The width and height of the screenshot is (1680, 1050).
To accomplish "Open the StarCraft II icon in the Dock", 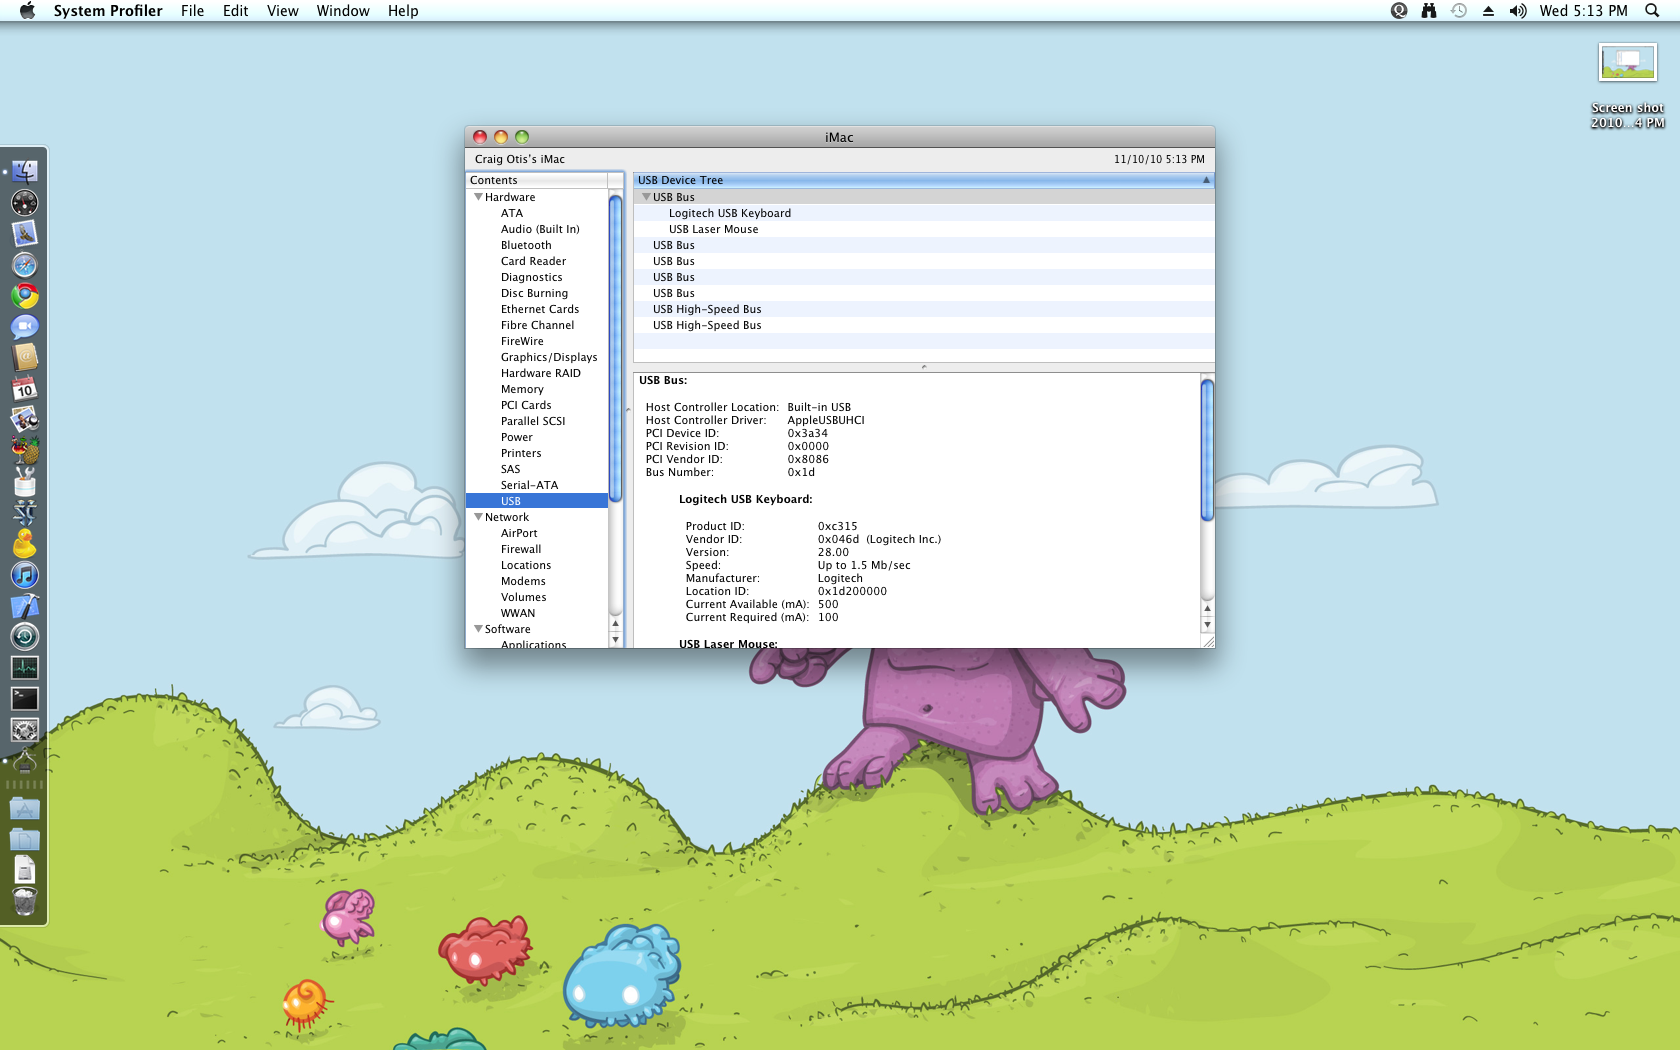I will click(24, 513).
